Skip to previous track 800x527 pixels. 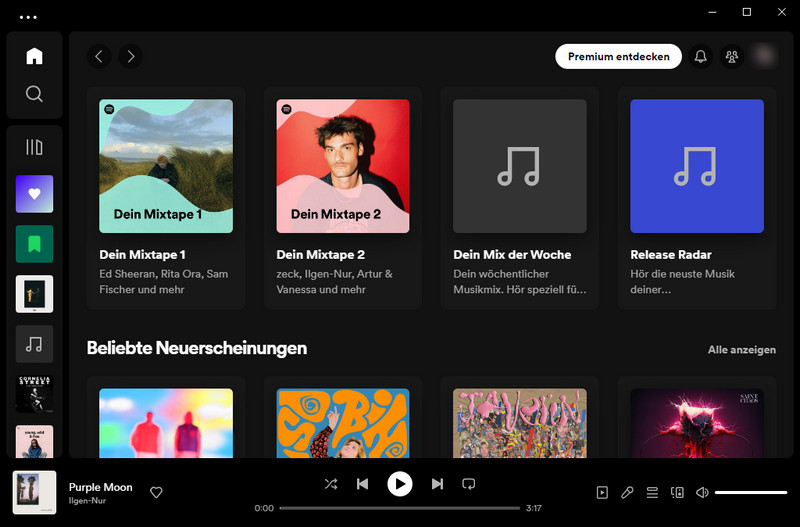click(362, 484)
